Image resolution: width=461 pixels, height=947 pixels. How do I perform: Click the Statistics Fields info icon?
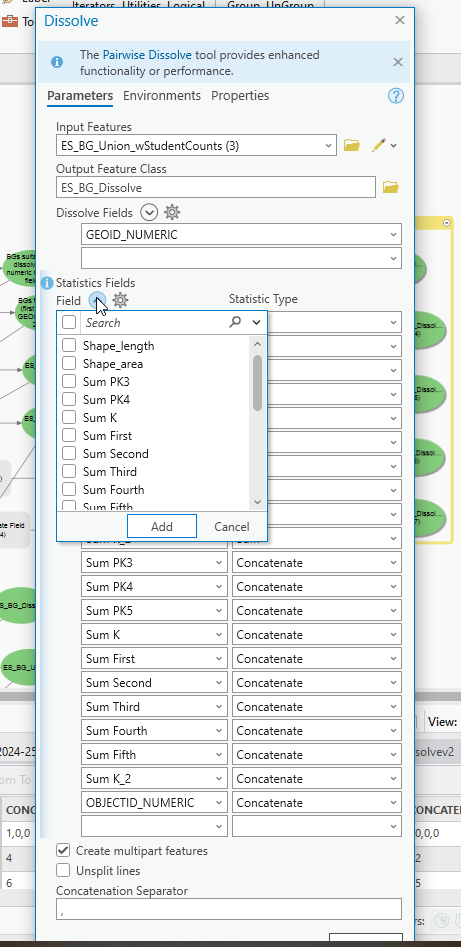point(47,283)
